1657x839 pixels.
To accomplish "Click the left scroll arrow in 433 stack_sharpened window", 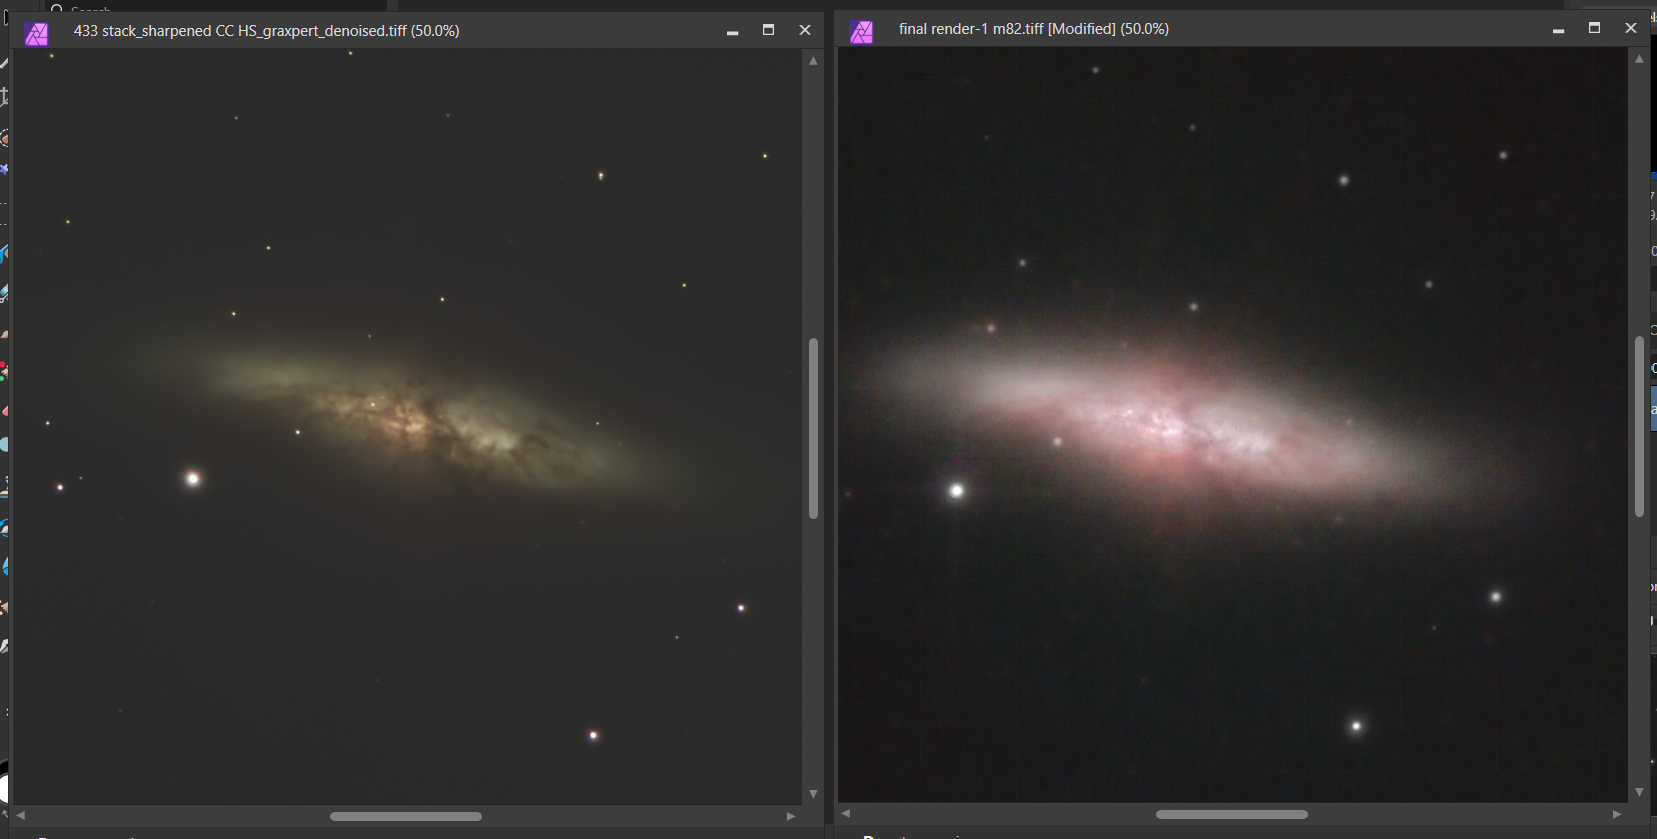I will (x=20, y=816).
